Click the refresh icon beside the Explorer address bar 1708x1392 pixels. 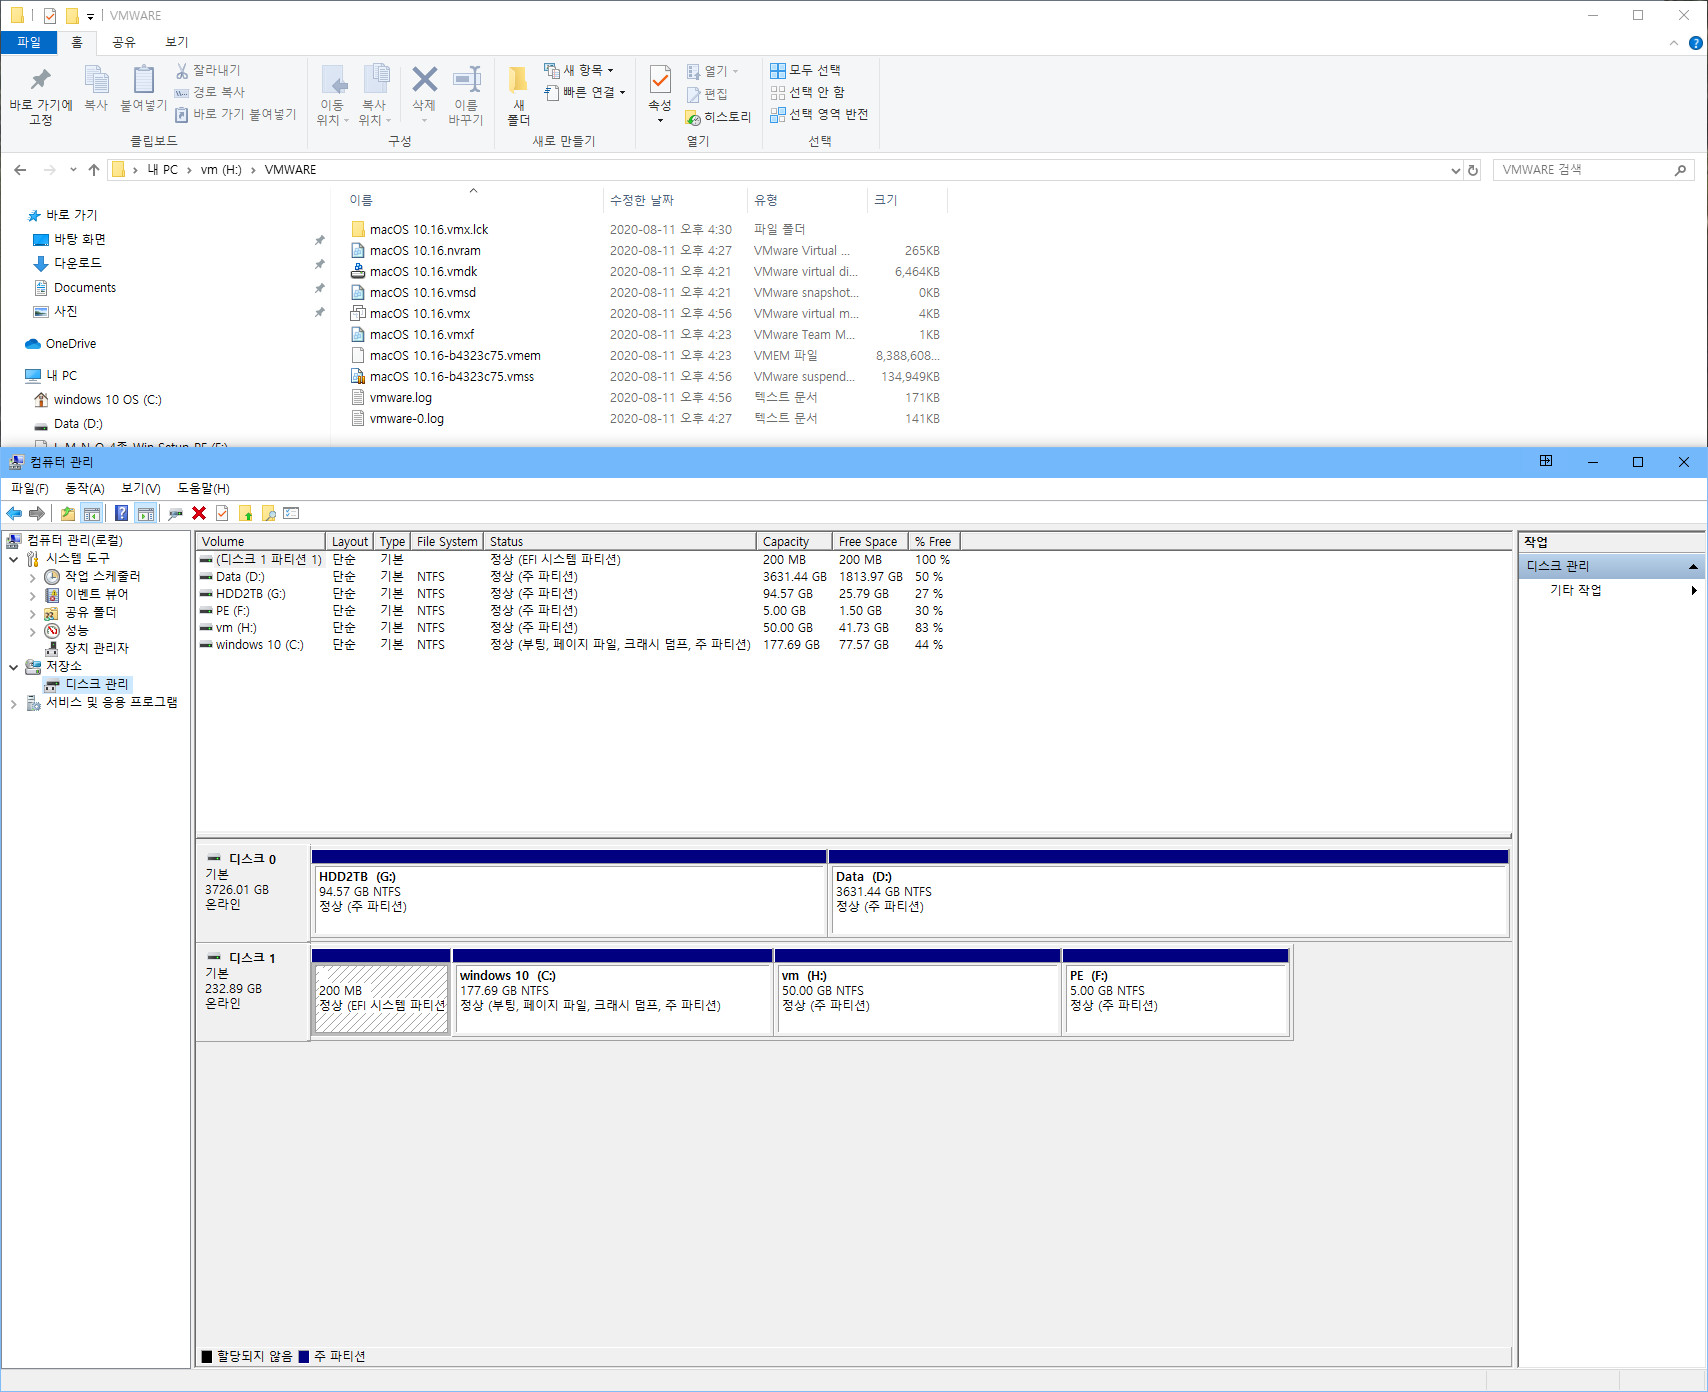pos(1473,170)
